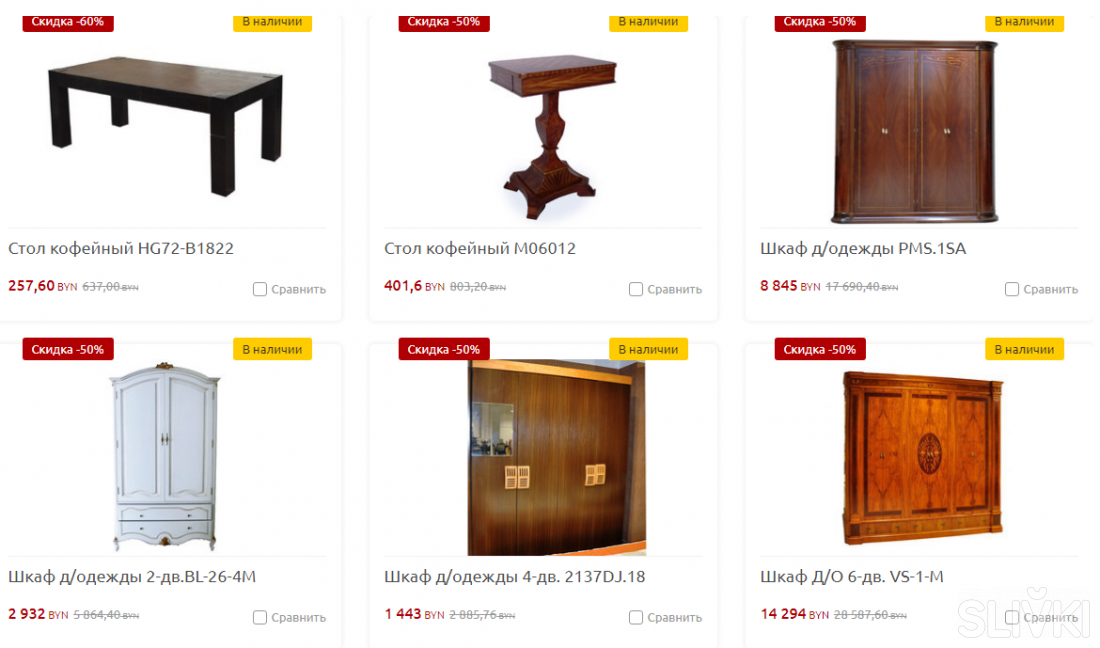Screen dimensions: 1100x648
Task: Check Сравнить for Шкаф д/одежды 2-дв.BL-26-4M
Action: pyautogui.click(x=260, y=617)
